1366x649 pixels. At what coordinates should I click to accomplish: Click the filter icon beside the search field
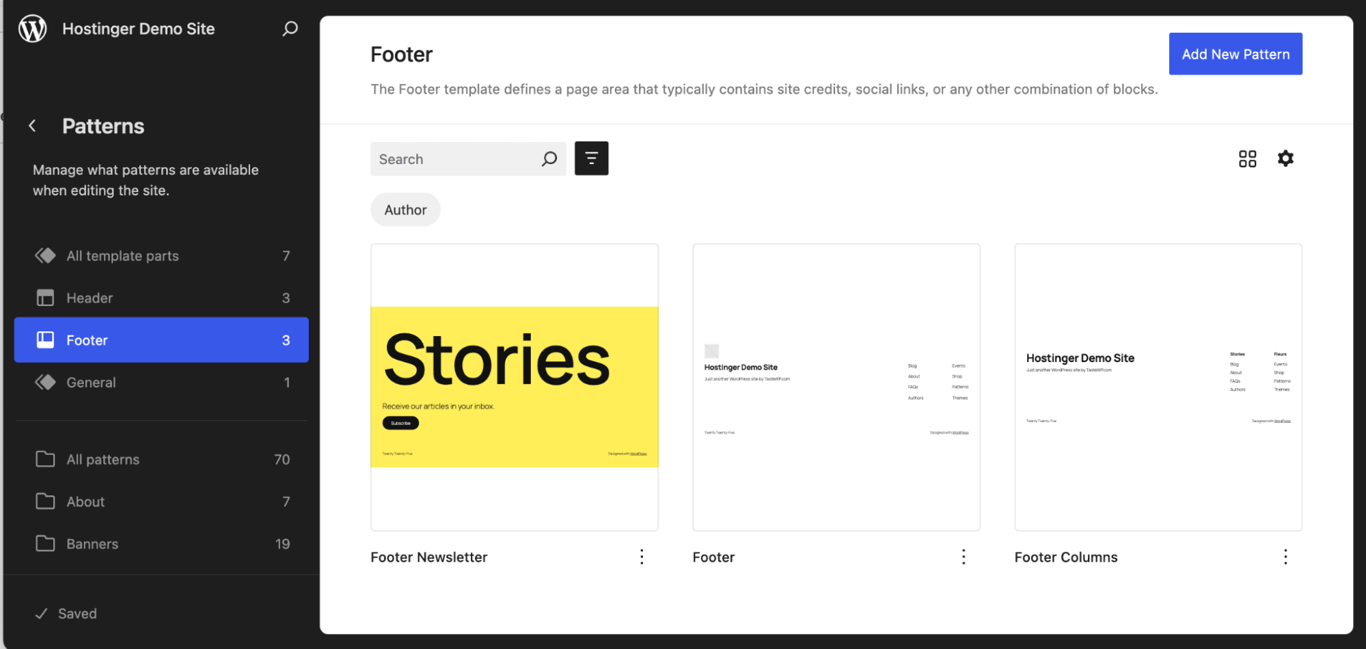[x=591, y=158]
